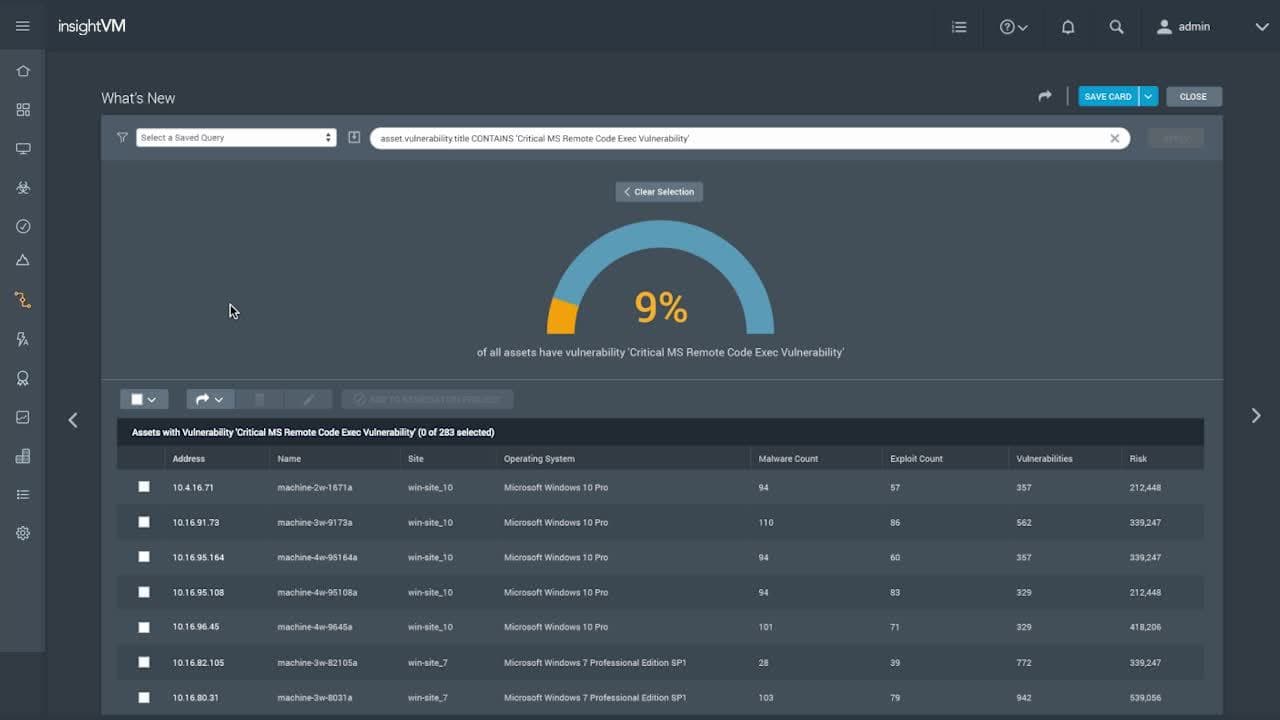Go to the next card arrow

1256,416
